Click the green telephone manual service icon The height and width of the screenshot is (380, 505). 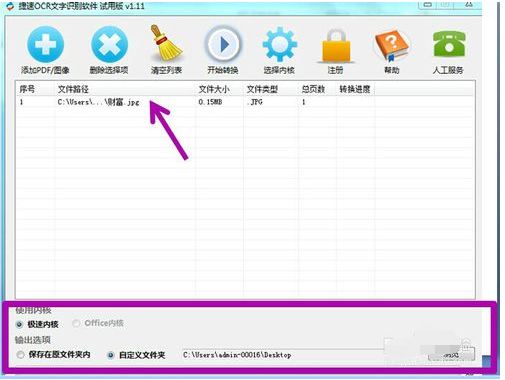[x=449, y=44]
